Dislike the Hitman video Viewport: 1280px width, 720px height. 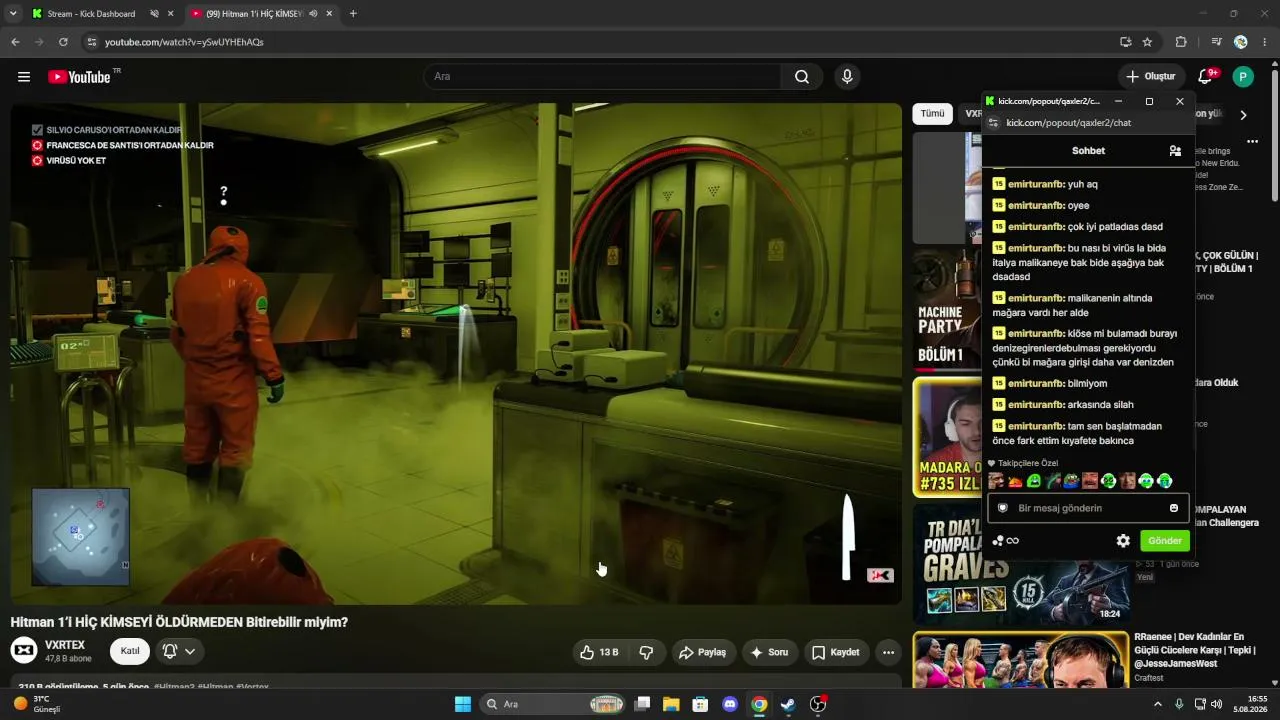[x=646, y=652]
